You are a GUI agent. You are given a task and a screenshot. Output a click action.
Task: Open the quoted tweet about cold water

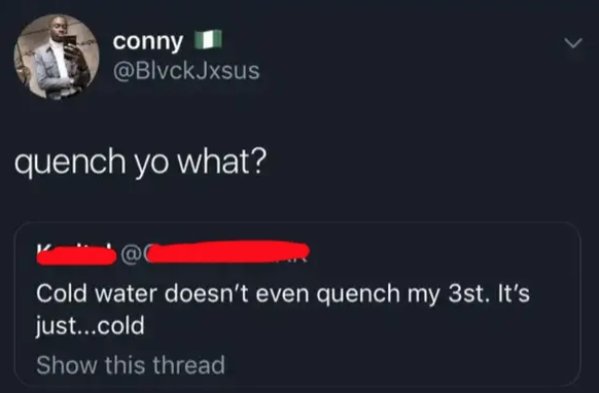[x=298, y=304]
